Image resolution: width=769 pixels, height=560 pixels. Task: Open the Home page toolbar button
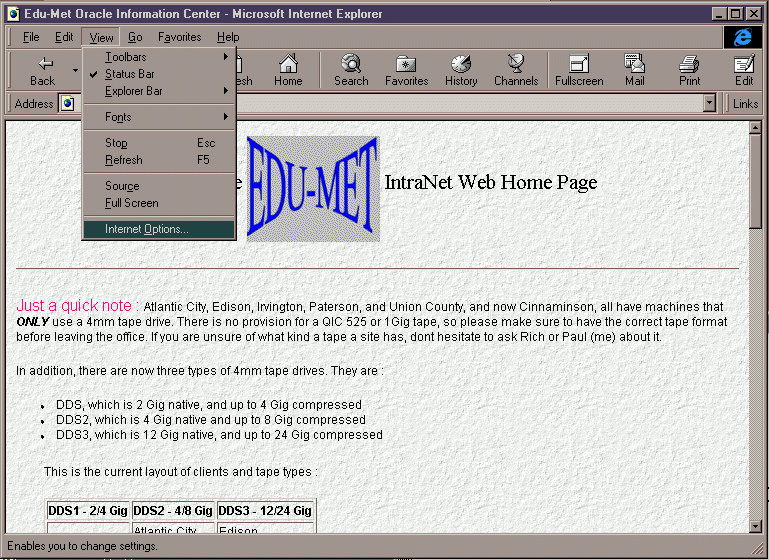coord(288,70)
